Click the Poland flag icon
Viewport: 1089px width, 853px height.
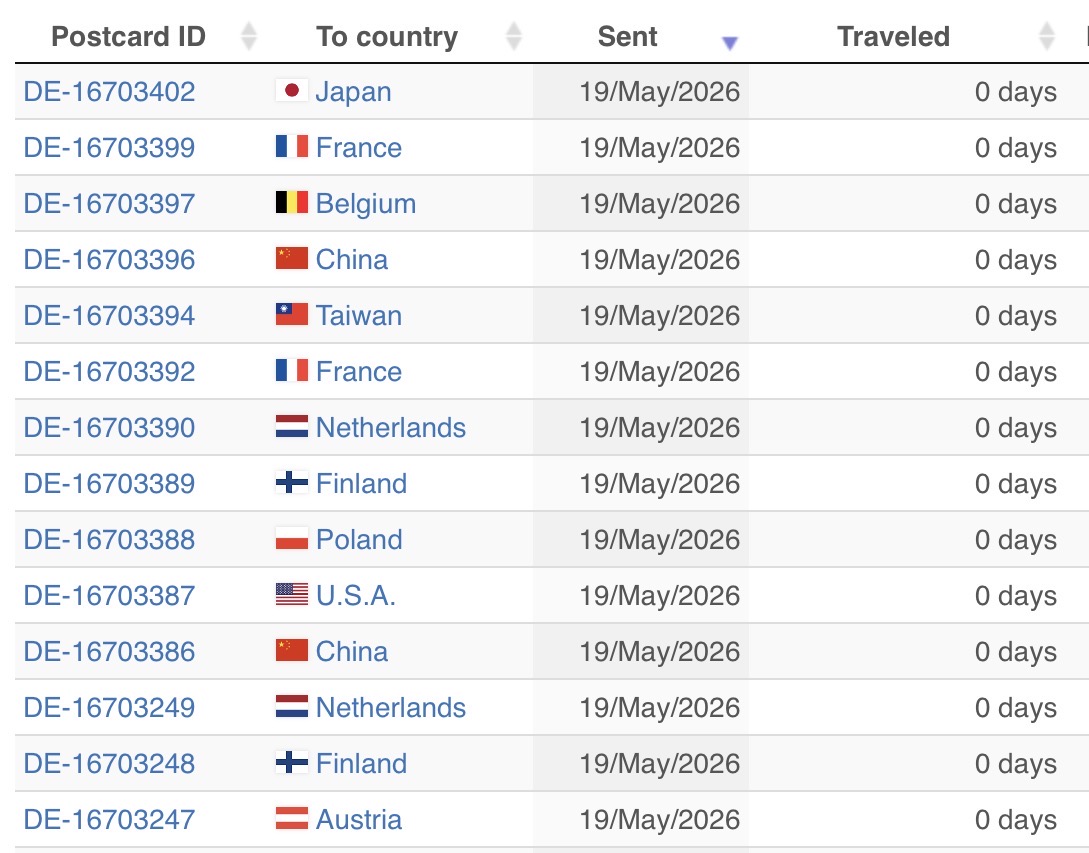292,538
